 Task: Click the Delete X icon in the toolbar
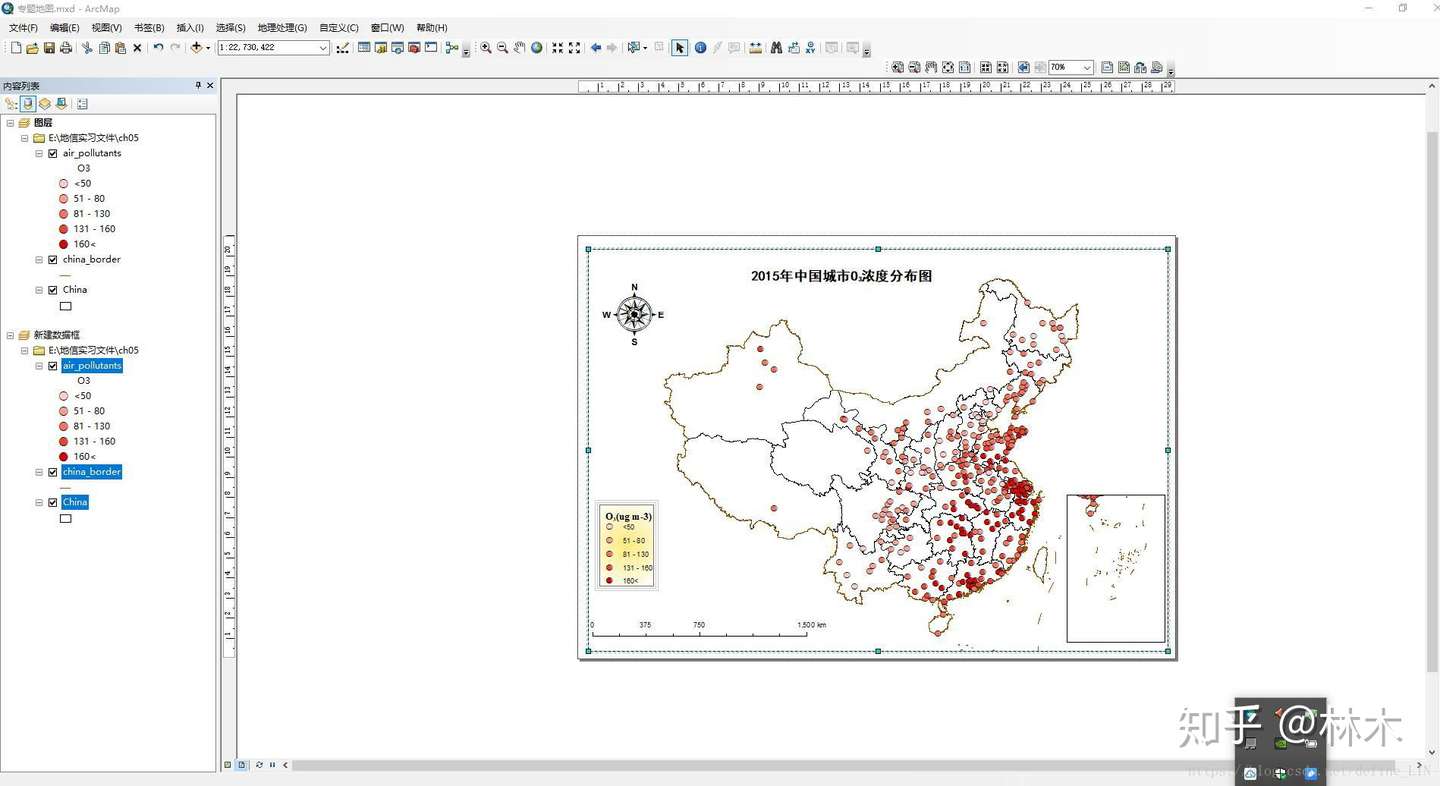[138, 48]
